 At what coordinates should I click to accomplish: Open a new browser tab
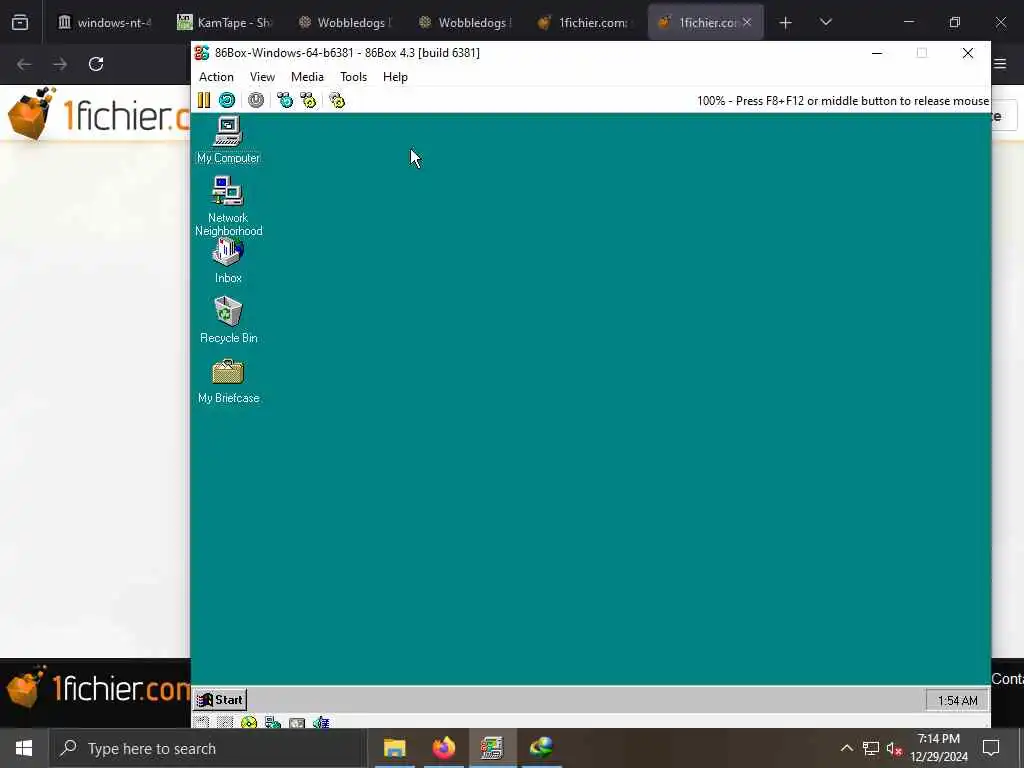coord(785,23)
